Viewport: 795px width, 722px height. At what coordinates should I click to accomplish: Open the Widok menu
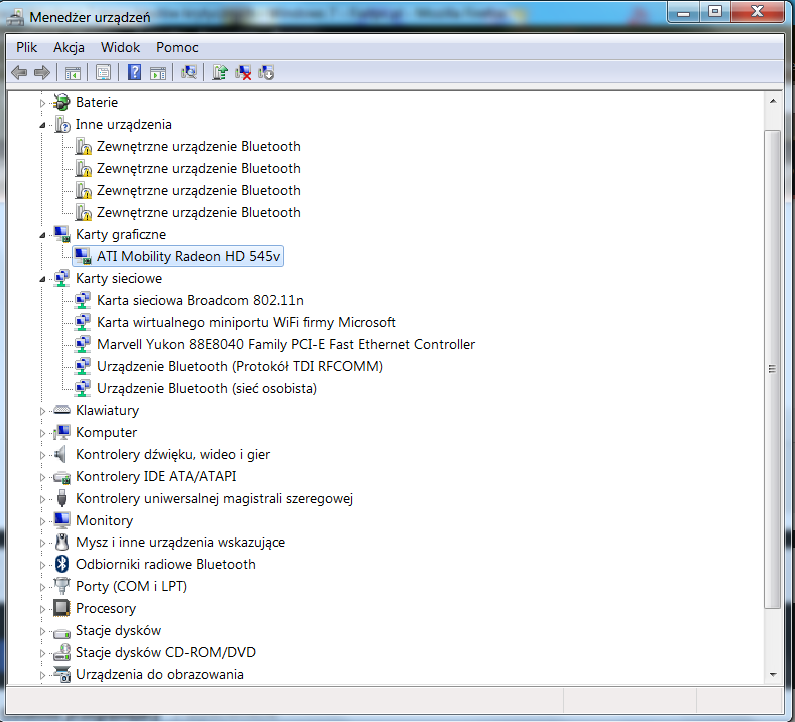coord(120,47)
